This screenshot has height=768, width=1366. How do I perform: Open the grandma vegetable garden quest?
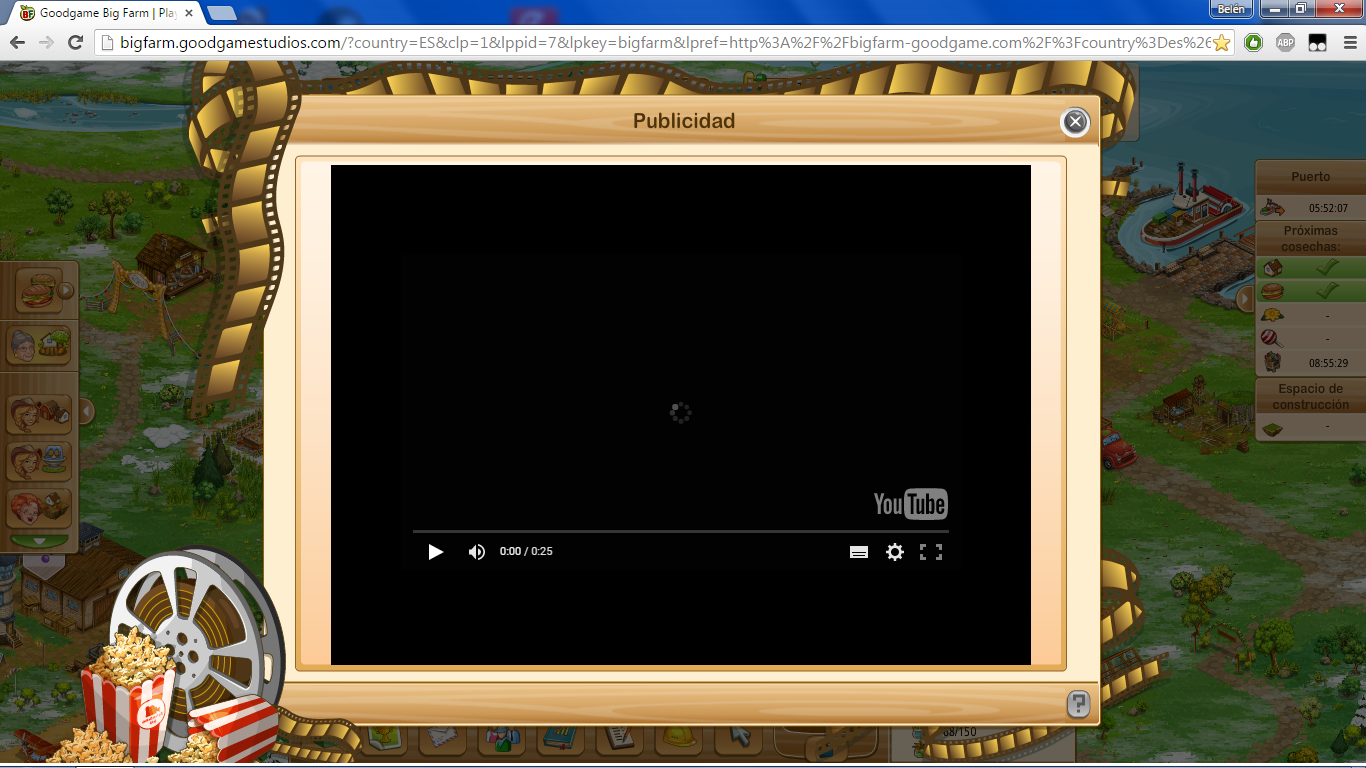click(40, 345)
